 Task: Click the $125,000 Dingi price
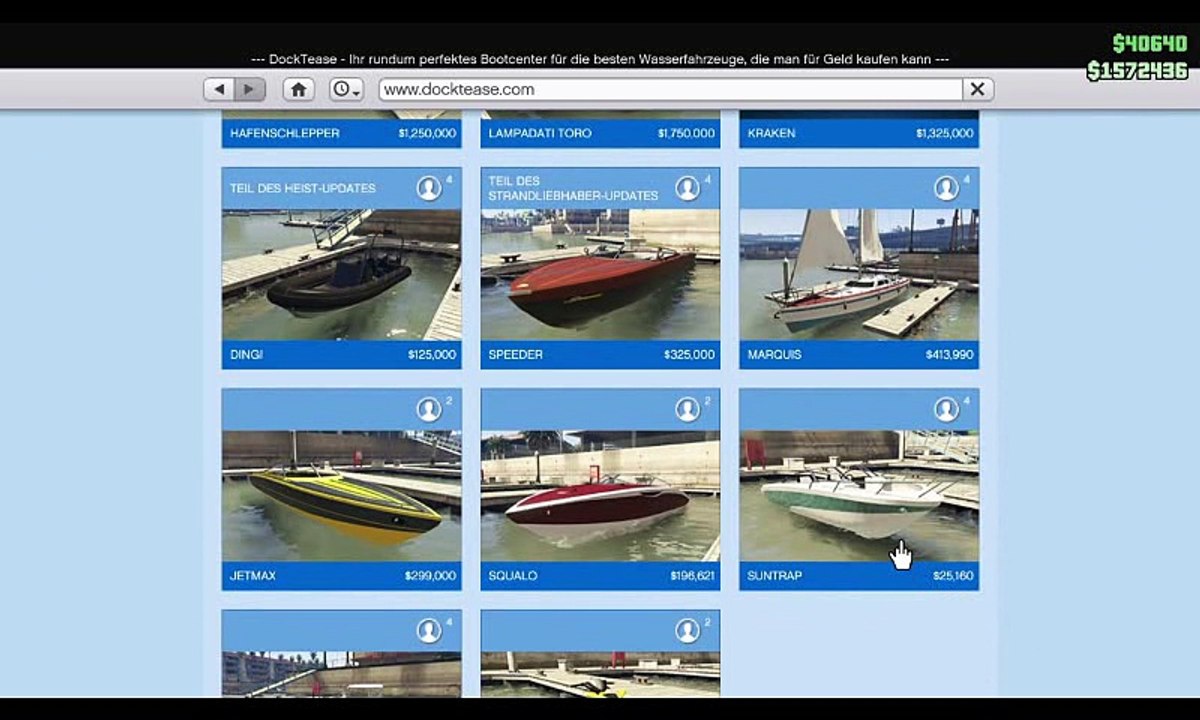coord(431,355)
